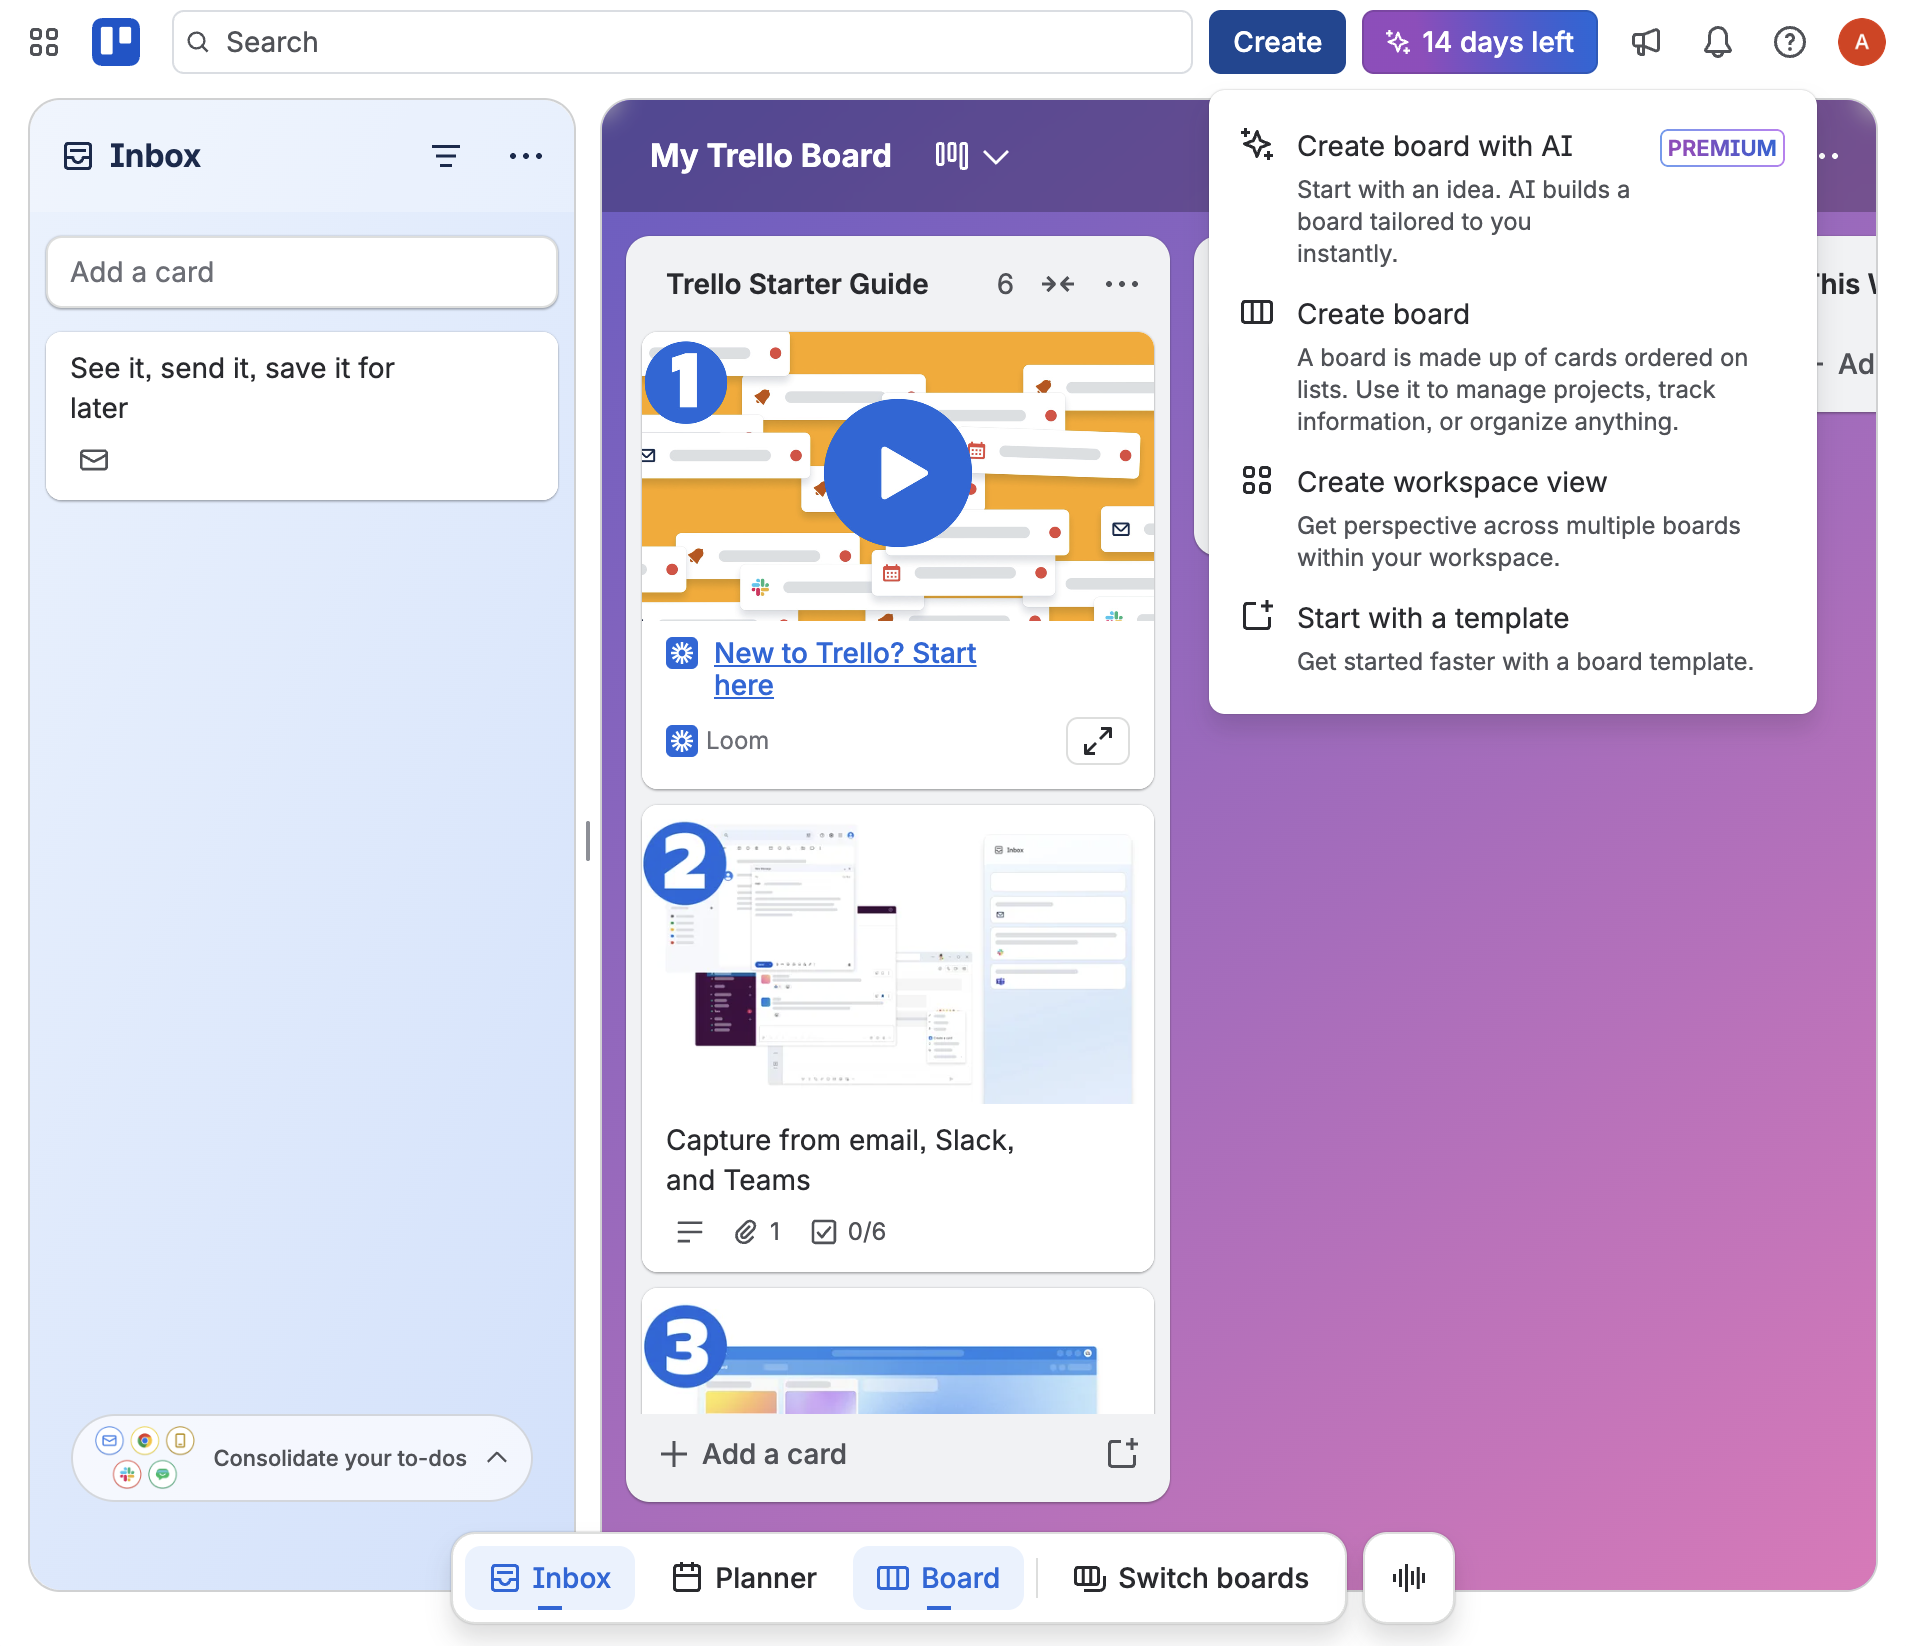Click the Inbox panel header icon
1906x1646 pixels.
[78, 156]
